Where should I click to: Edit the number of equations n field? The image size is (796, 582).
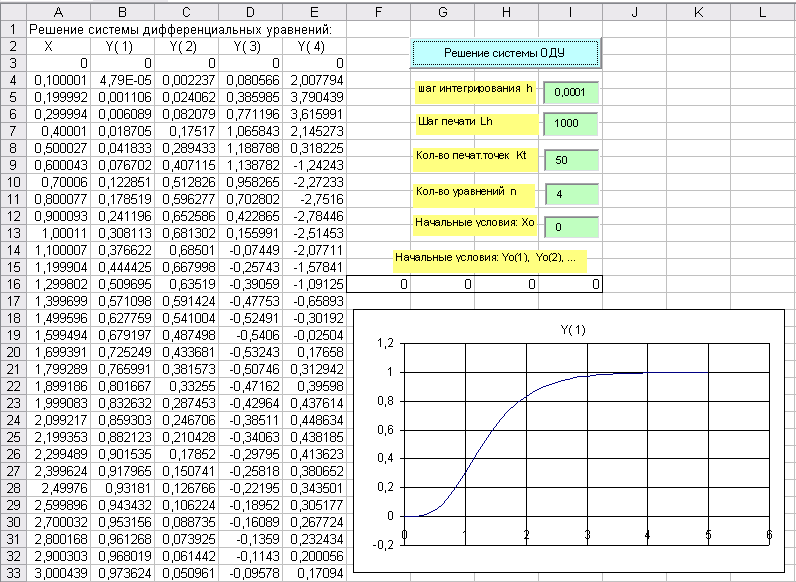572,194
